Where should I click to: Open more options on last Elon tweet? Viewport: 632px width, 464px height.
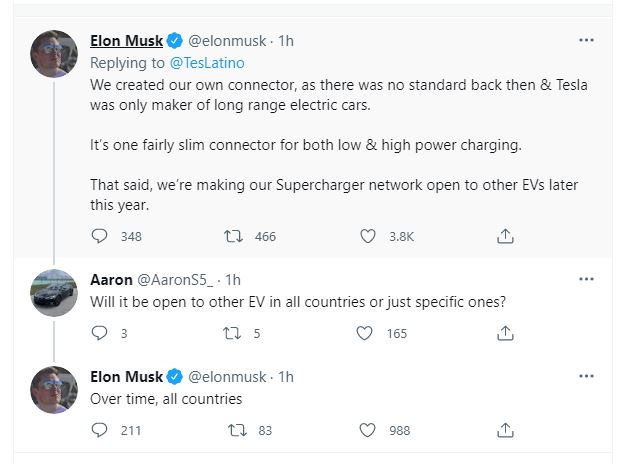click(587, 377)
